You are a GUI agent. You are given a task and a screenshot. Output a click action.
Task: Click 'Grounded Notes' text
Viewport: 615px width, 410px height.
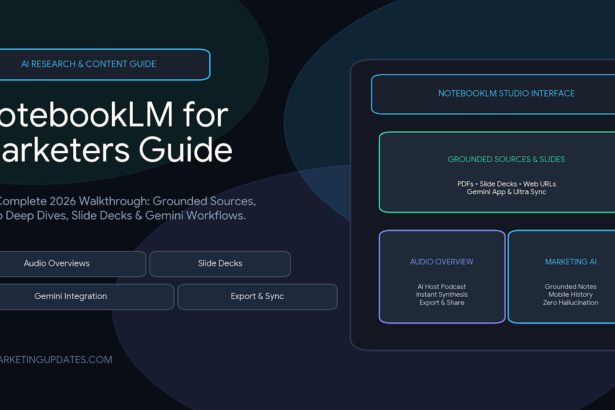coord(570,287)
